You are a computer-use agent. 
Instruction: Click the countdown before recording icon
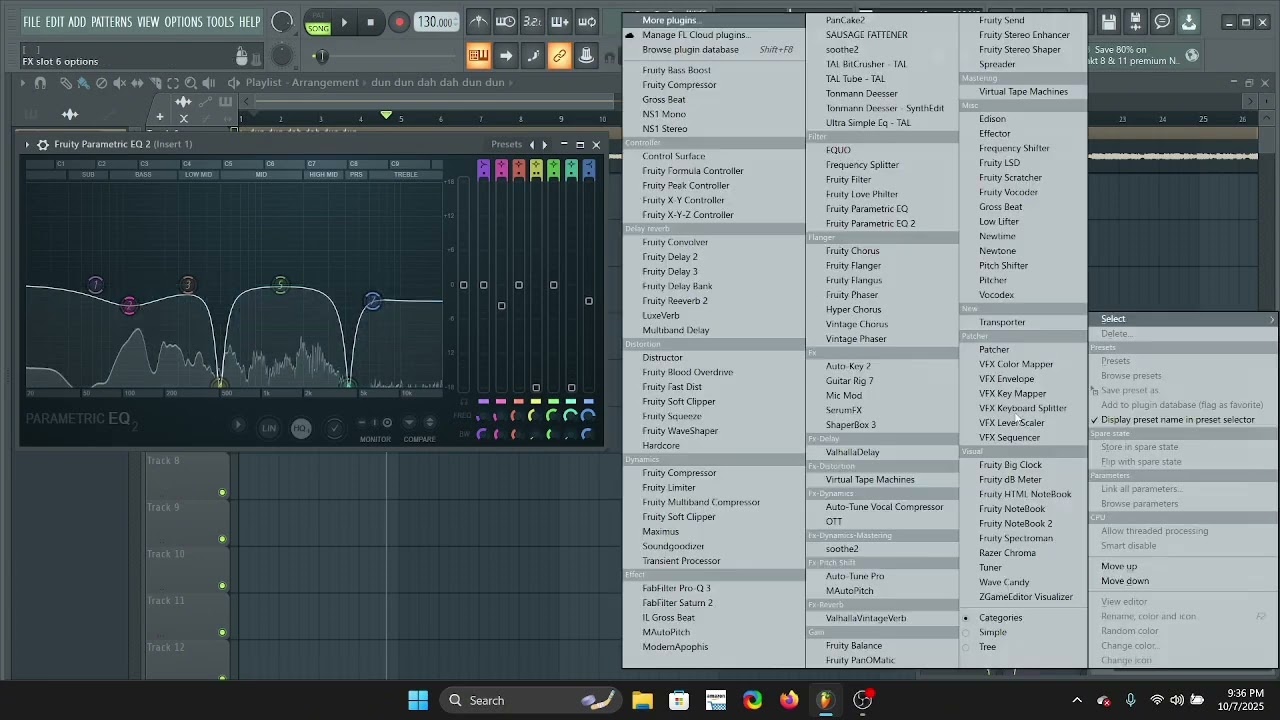tap(533, 22)
